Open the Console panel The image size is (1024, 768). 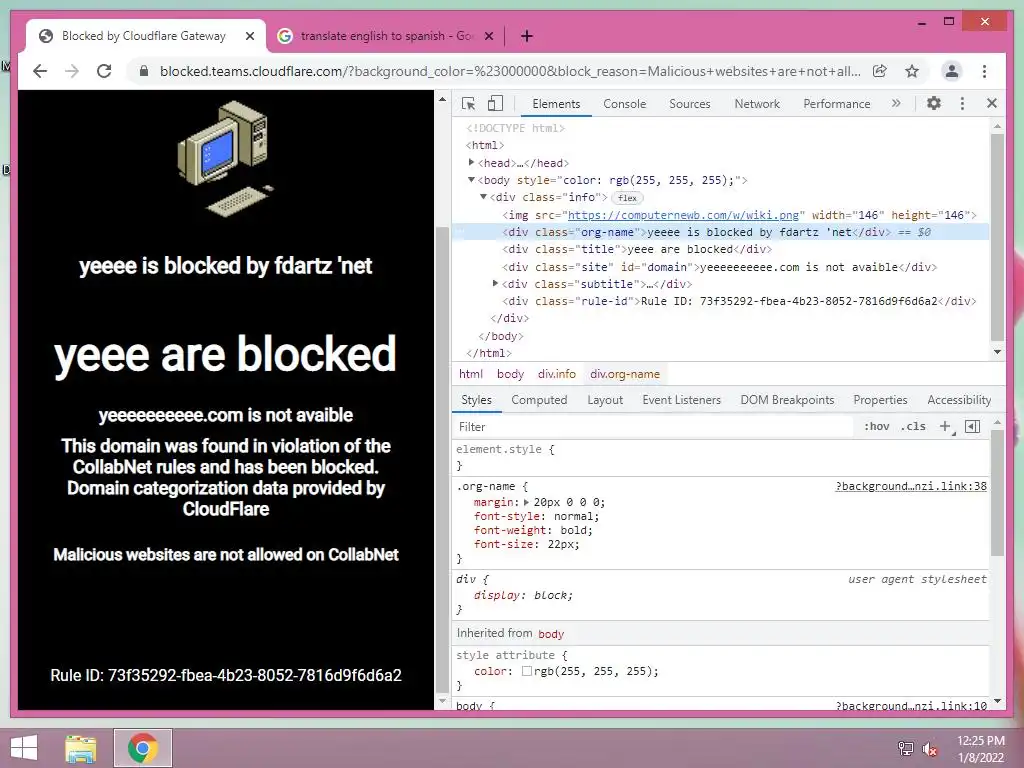(x=624, y=104)
